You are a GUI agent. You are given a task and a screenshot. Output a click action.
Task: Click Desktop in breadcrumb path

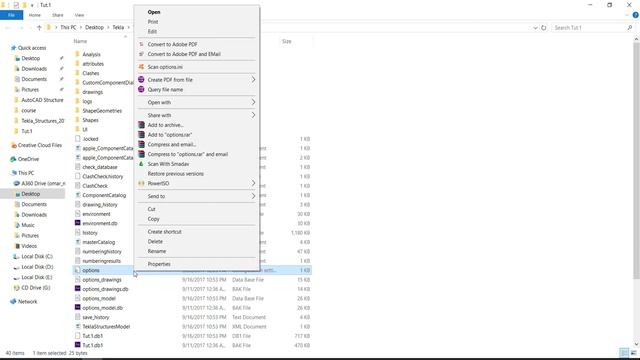point(94,27)
